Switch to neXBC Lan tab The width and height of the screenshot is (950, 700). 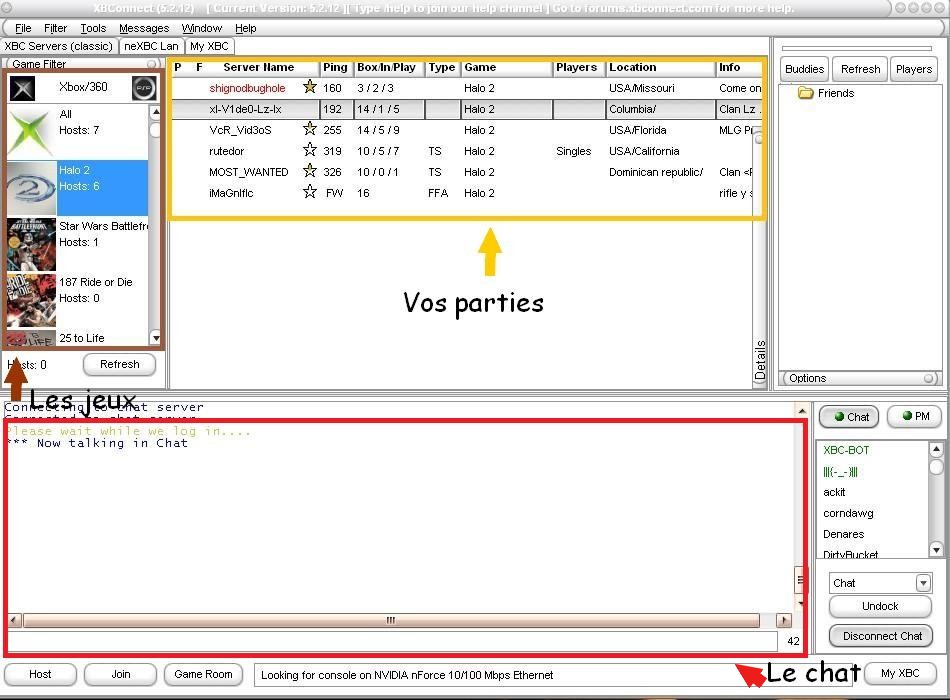[151, 46]
